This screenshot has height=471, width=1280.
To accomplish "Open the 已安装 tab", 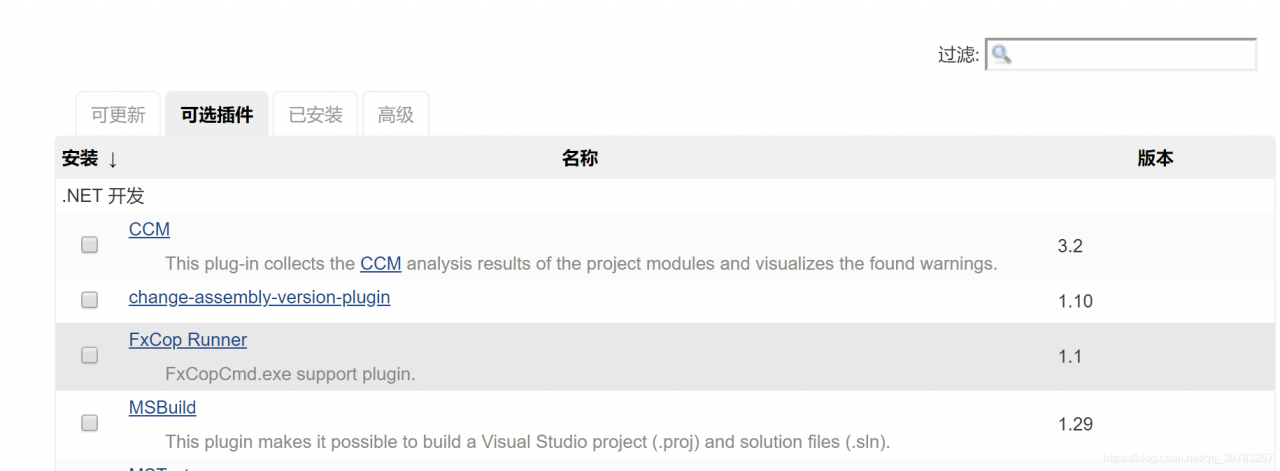I will [x=316, y=115].
